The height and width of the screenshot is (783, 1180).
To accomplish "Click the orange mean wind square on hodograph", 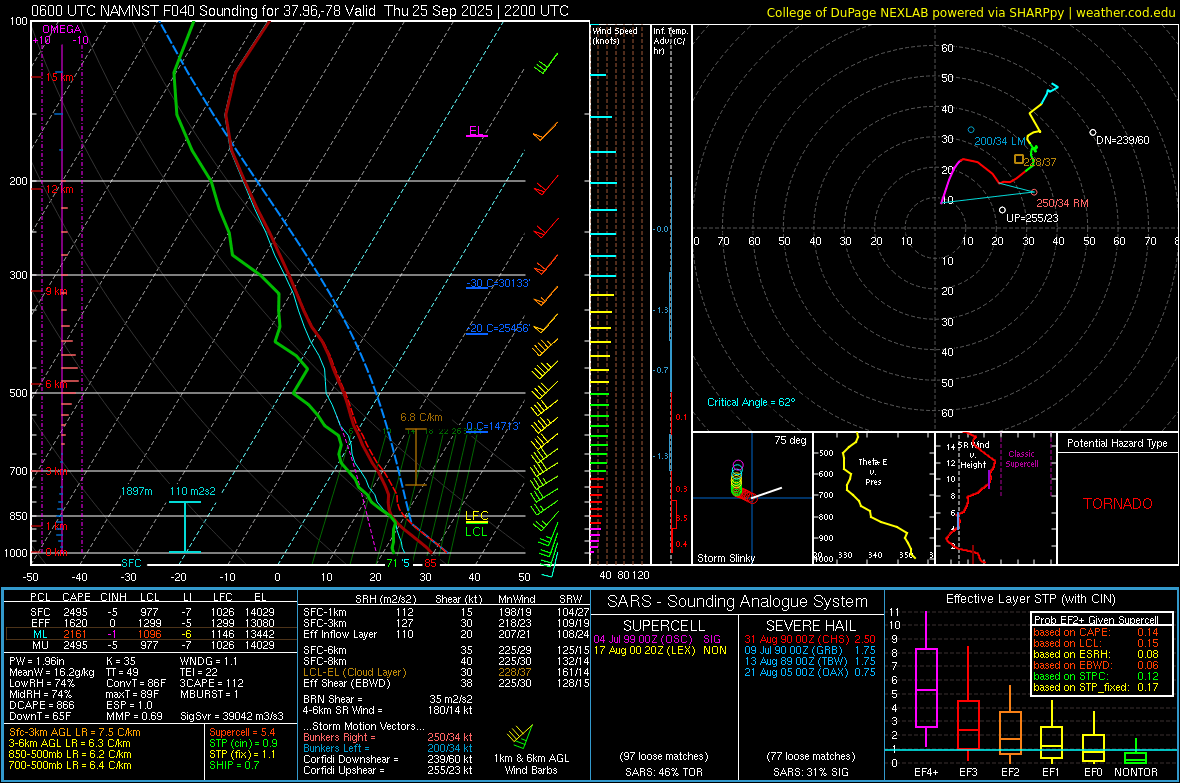I will pos(1018,159).
